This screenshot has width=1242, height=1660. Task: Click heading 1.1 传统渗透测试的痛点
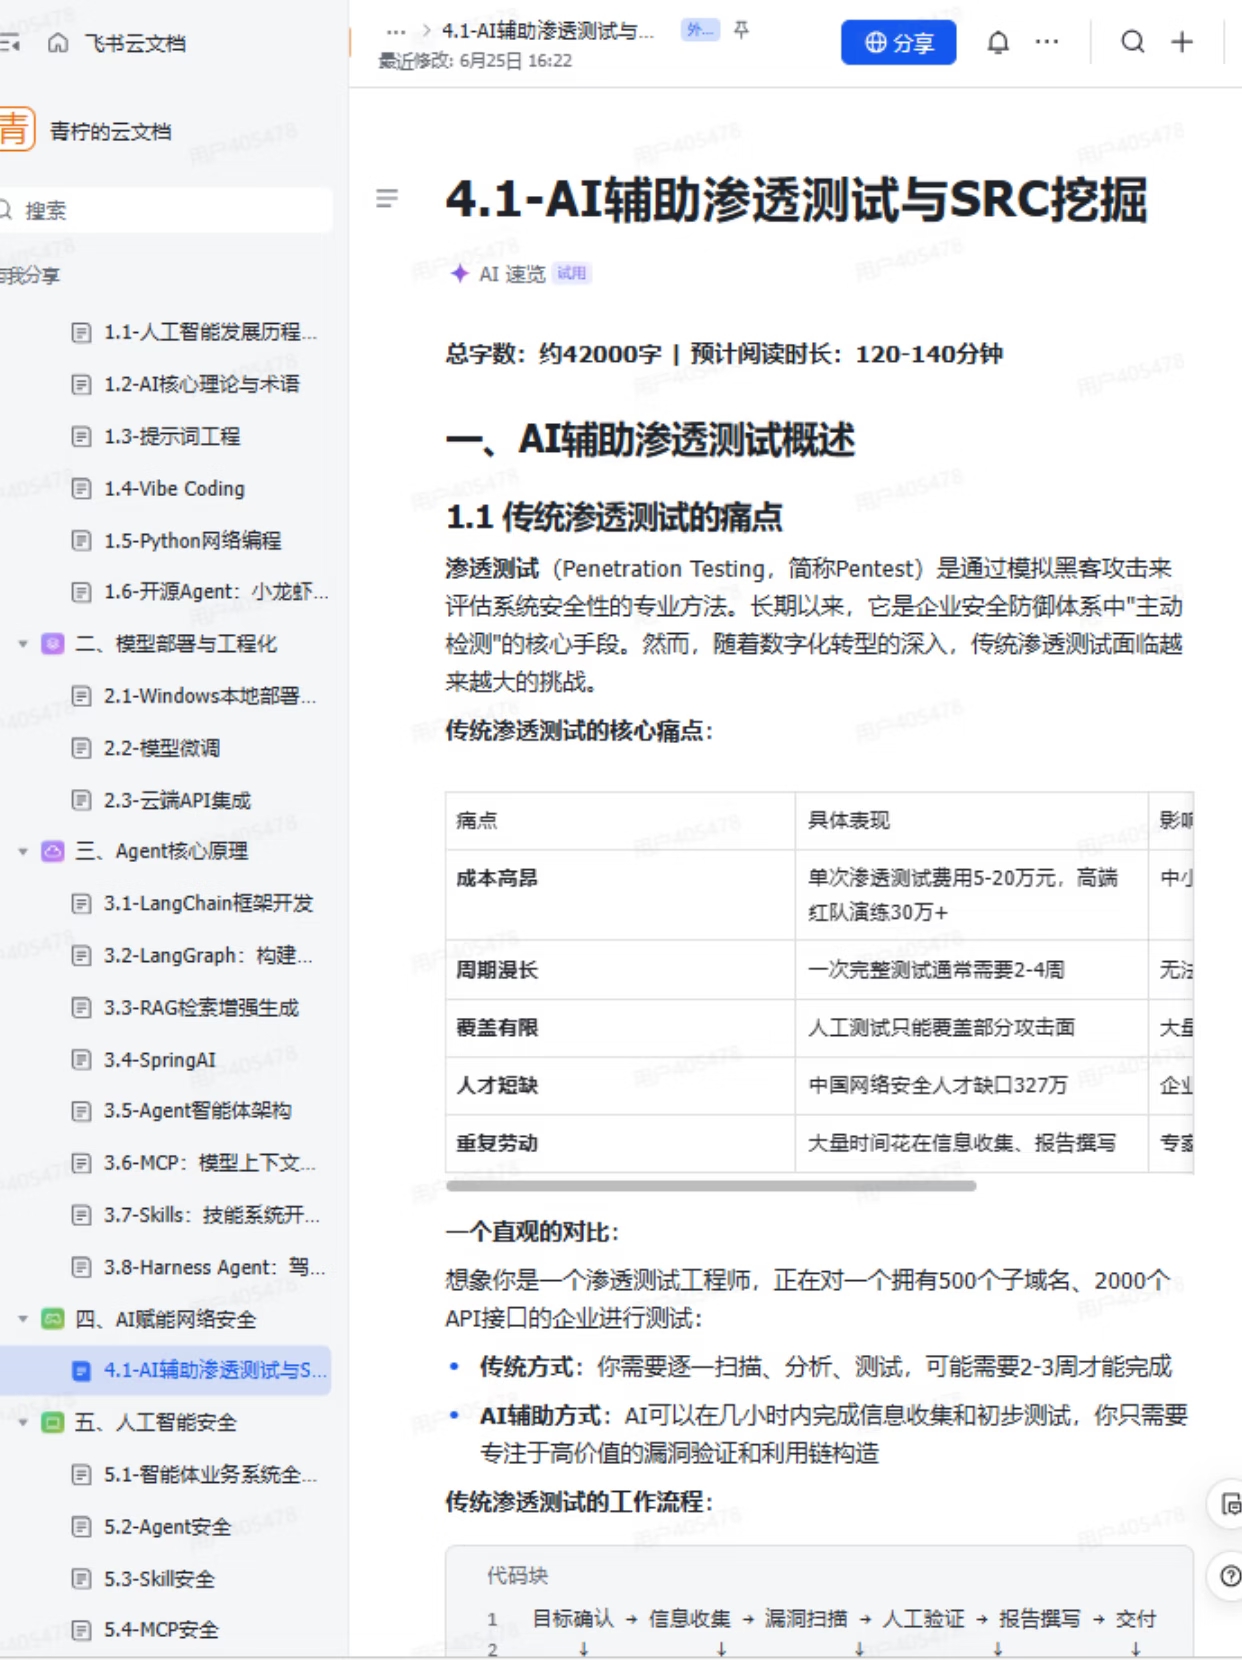pyautogui.click(x=614, y=517)
